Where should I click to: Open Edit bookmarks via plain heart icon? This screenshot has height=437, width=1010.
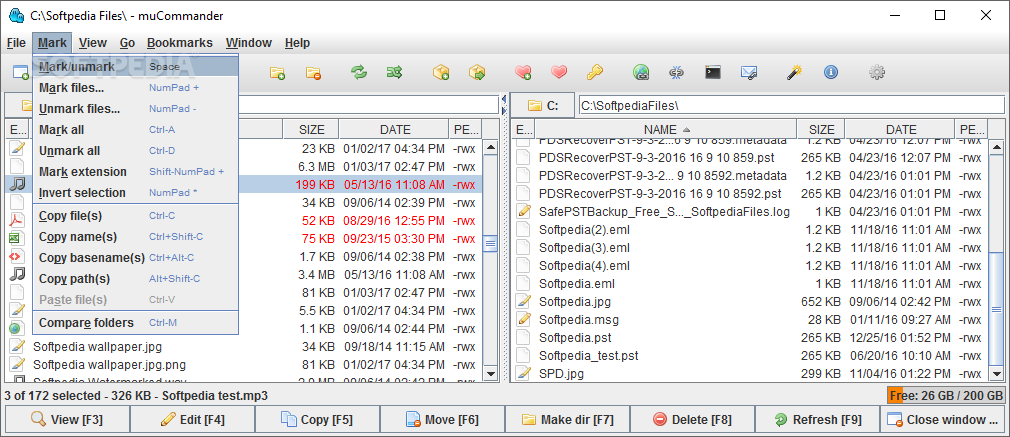pyautogui.click(x=559, y=72)
